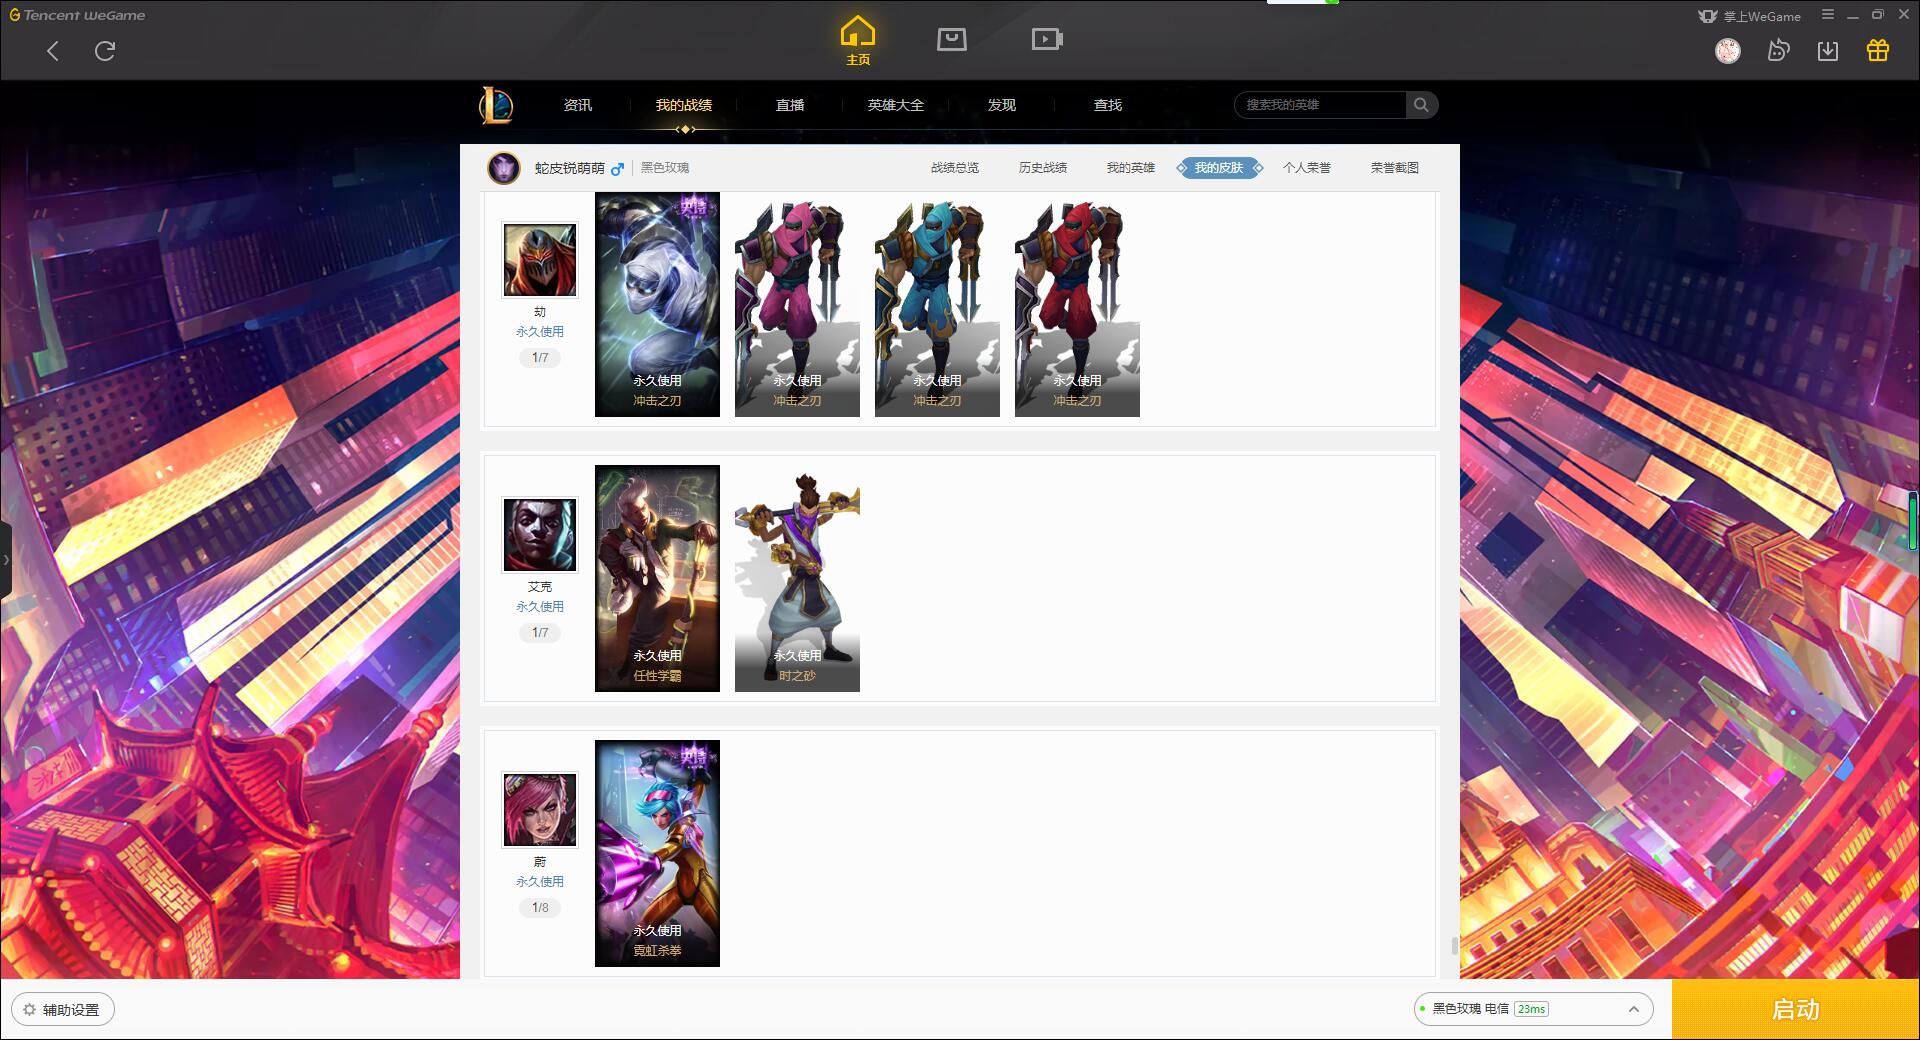The image size is (1920, 1040).
Task: Refresh the page with reload icon
Action: click(x=105, y=51)
